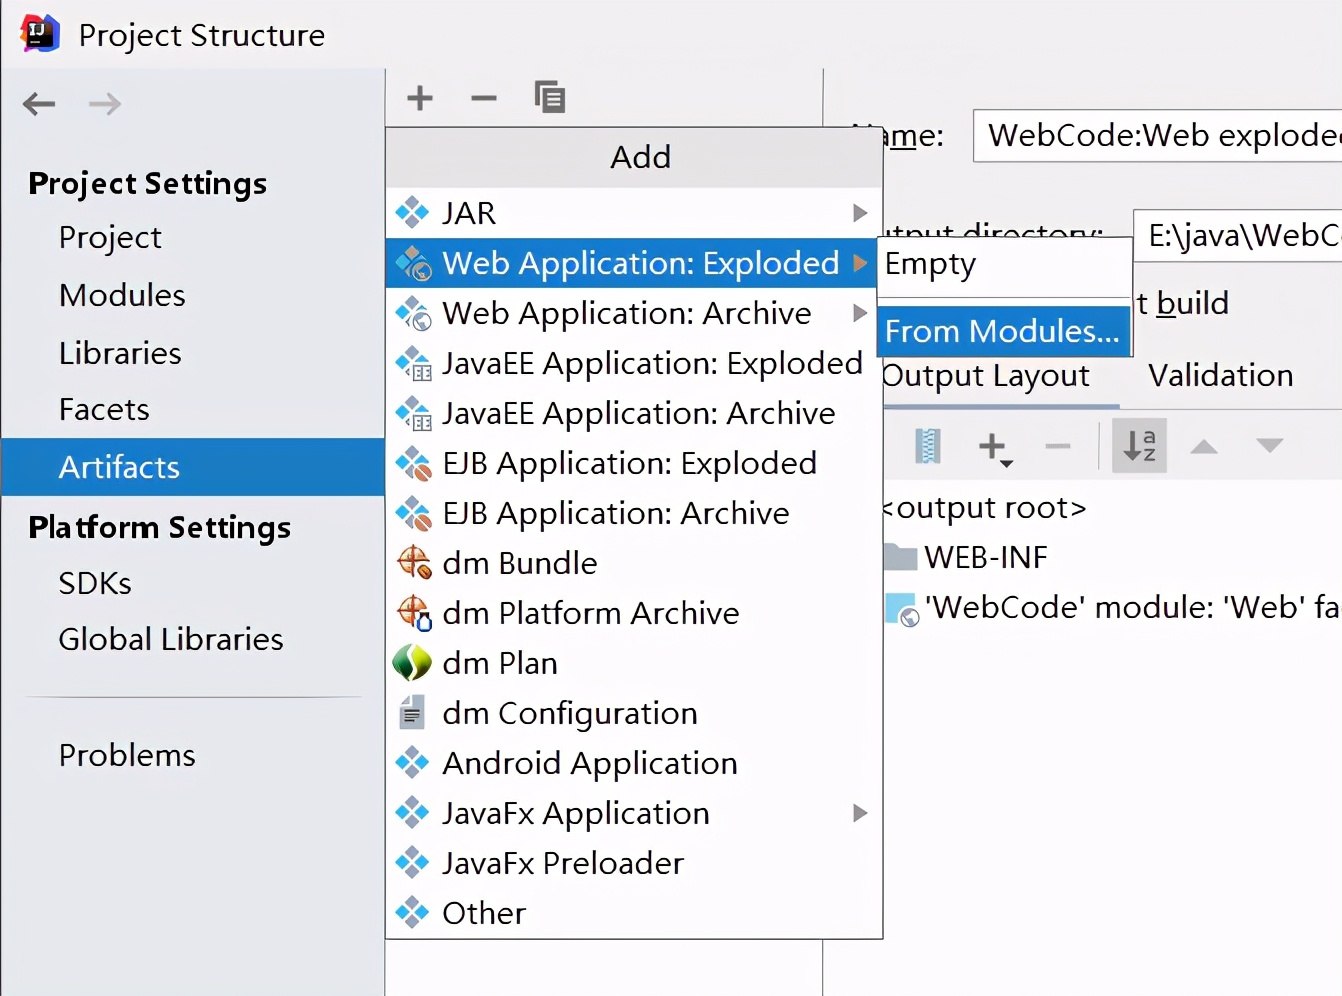Select the <output root> tree node
This screenshot has width=1342, height=996.
[984, 508]
